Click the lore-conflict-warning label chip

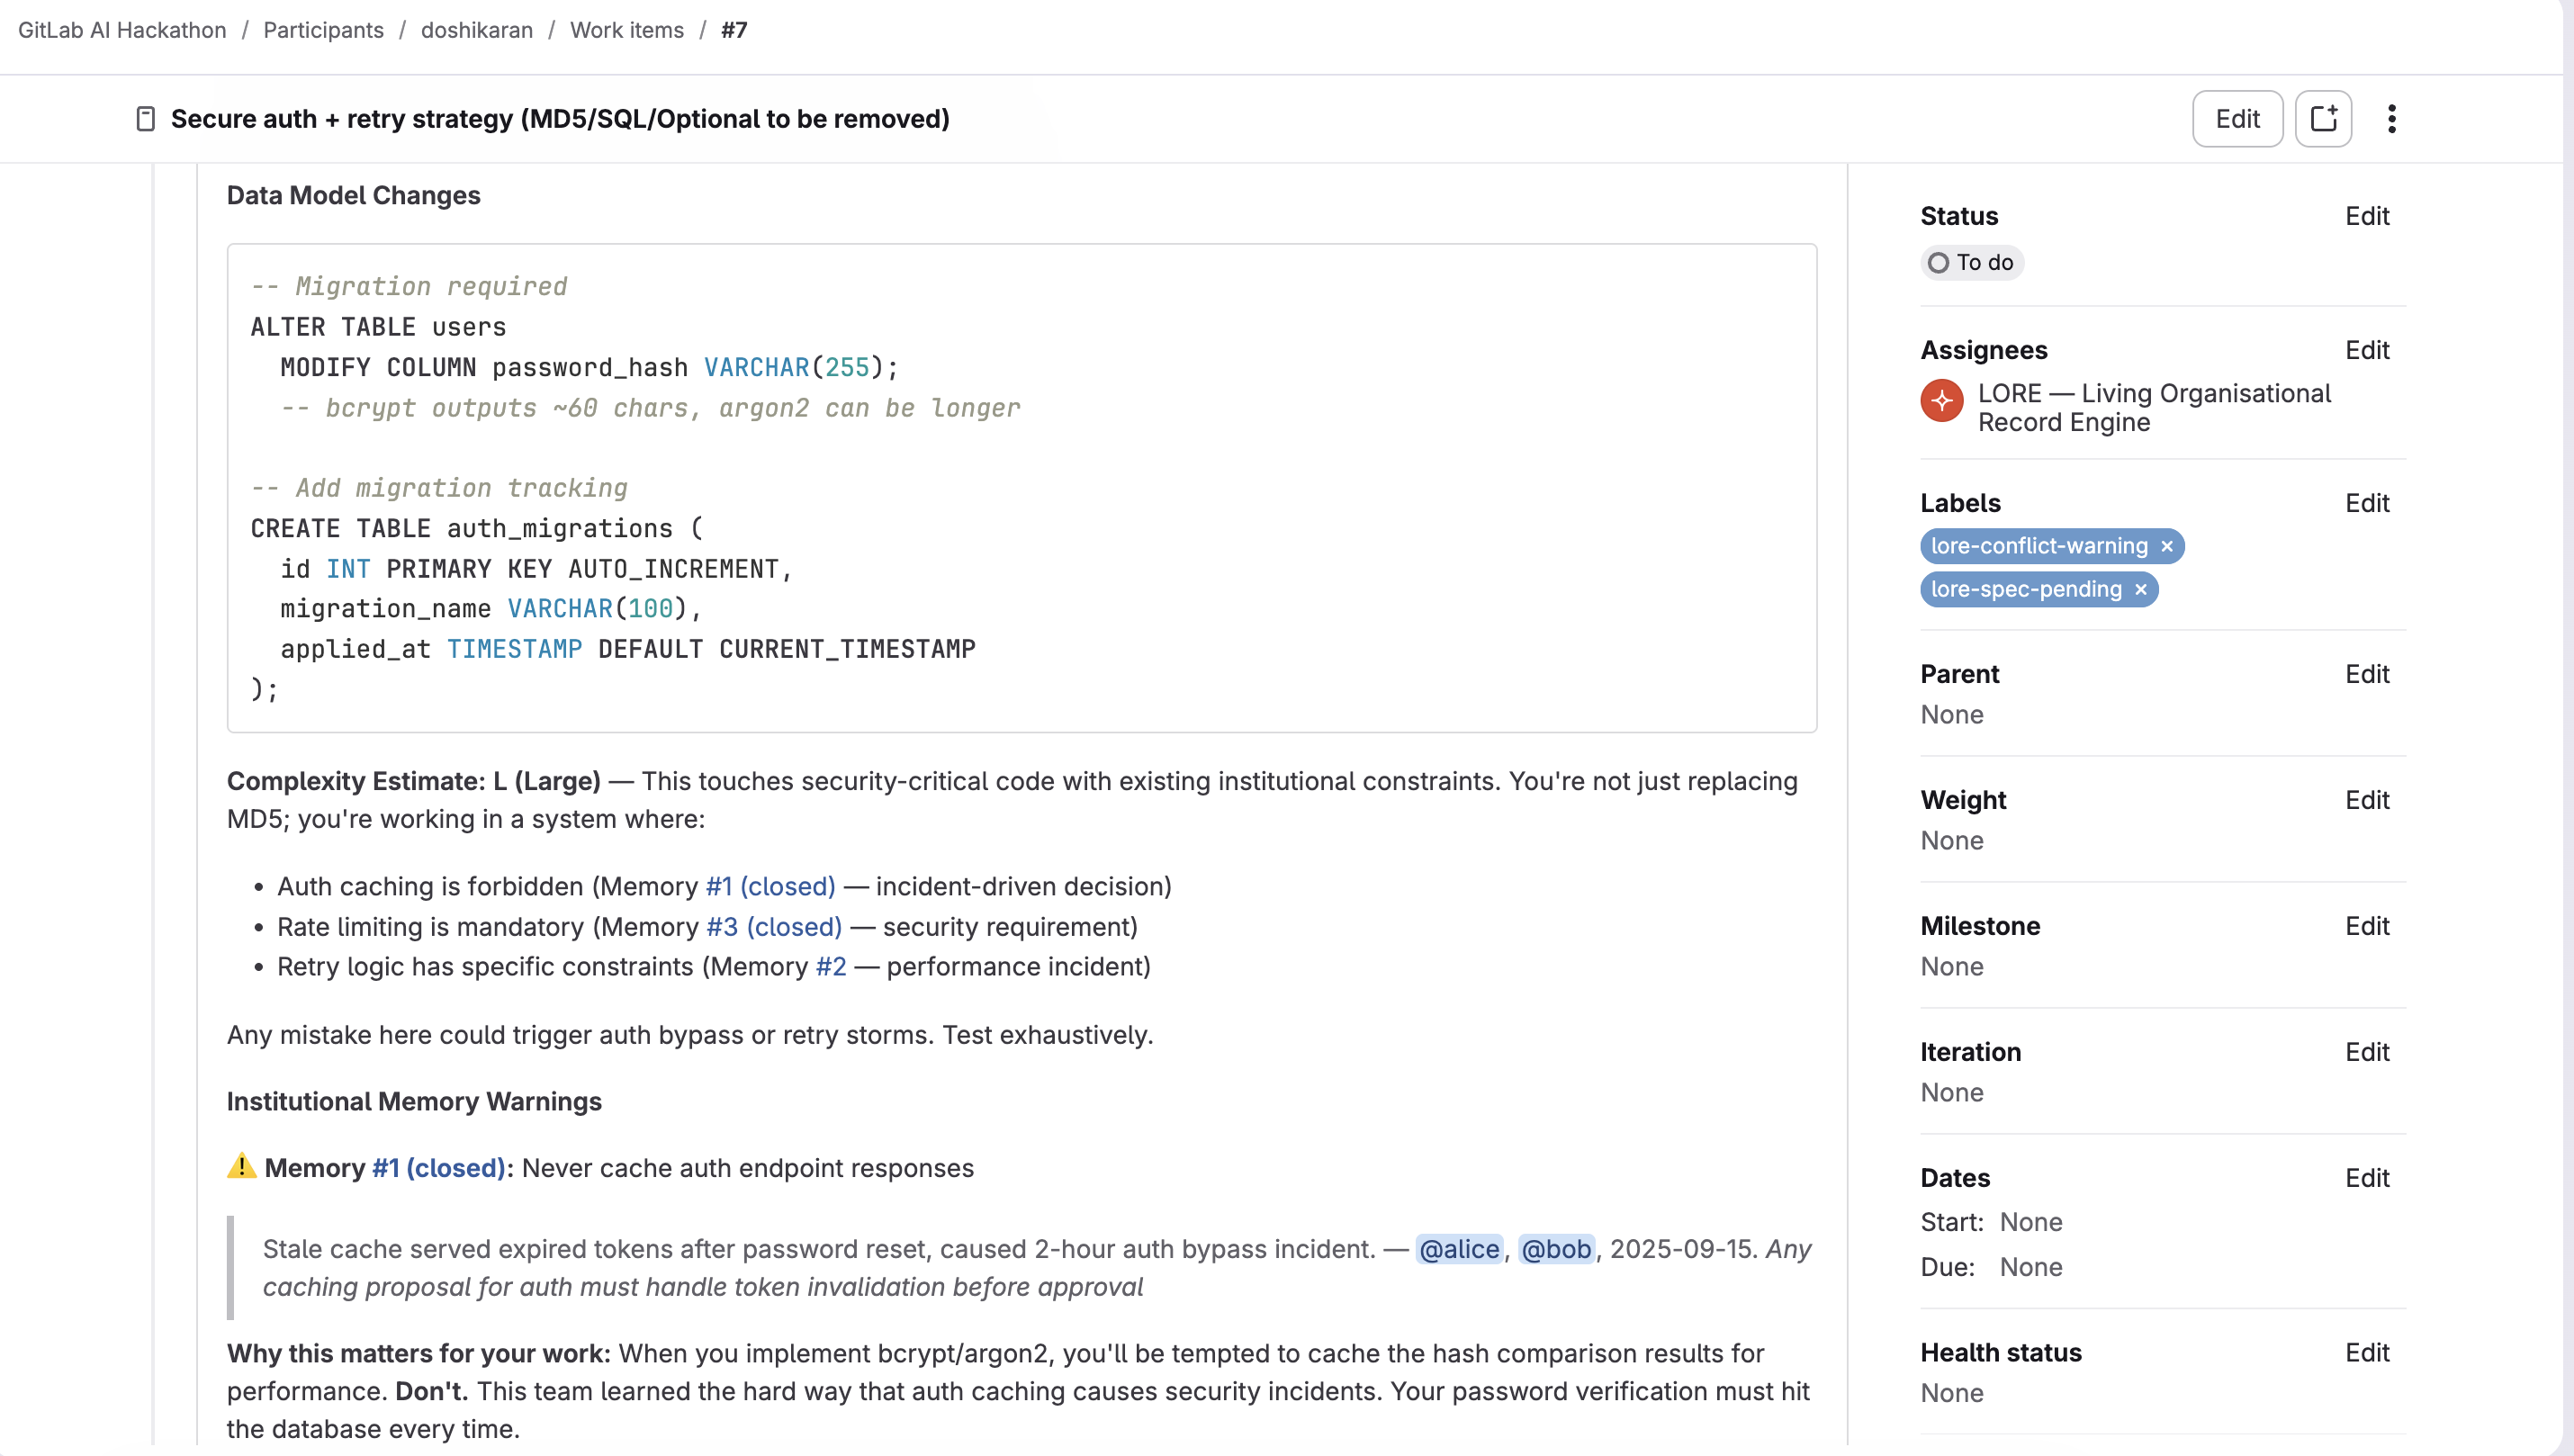point(2038,546)
